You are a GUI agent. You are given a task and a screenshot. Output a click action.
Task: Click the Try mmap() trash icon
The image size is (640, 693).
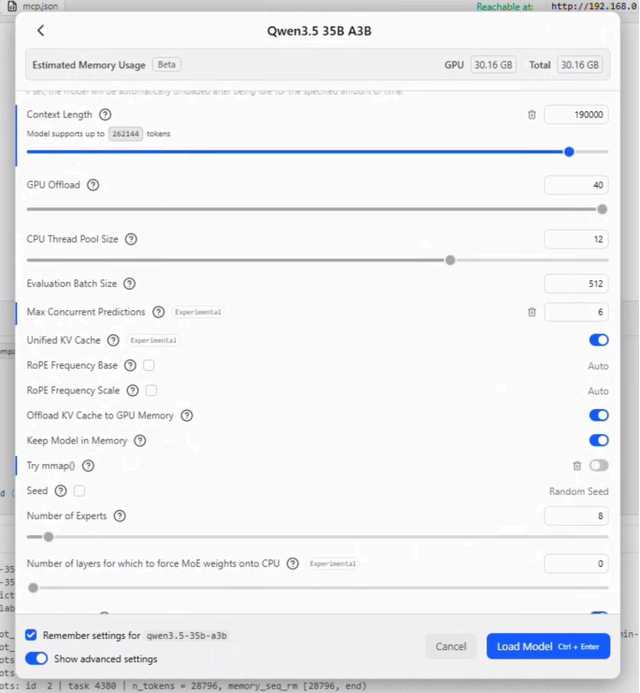577,466
